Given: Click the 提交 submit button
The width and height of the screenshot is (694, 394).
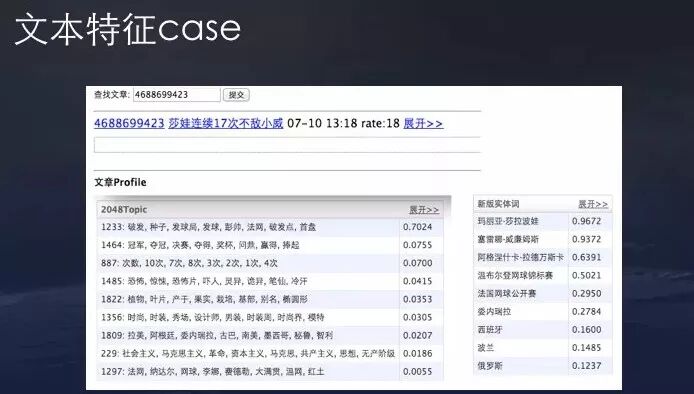Looking at the screenshot, I should [236, 95].
